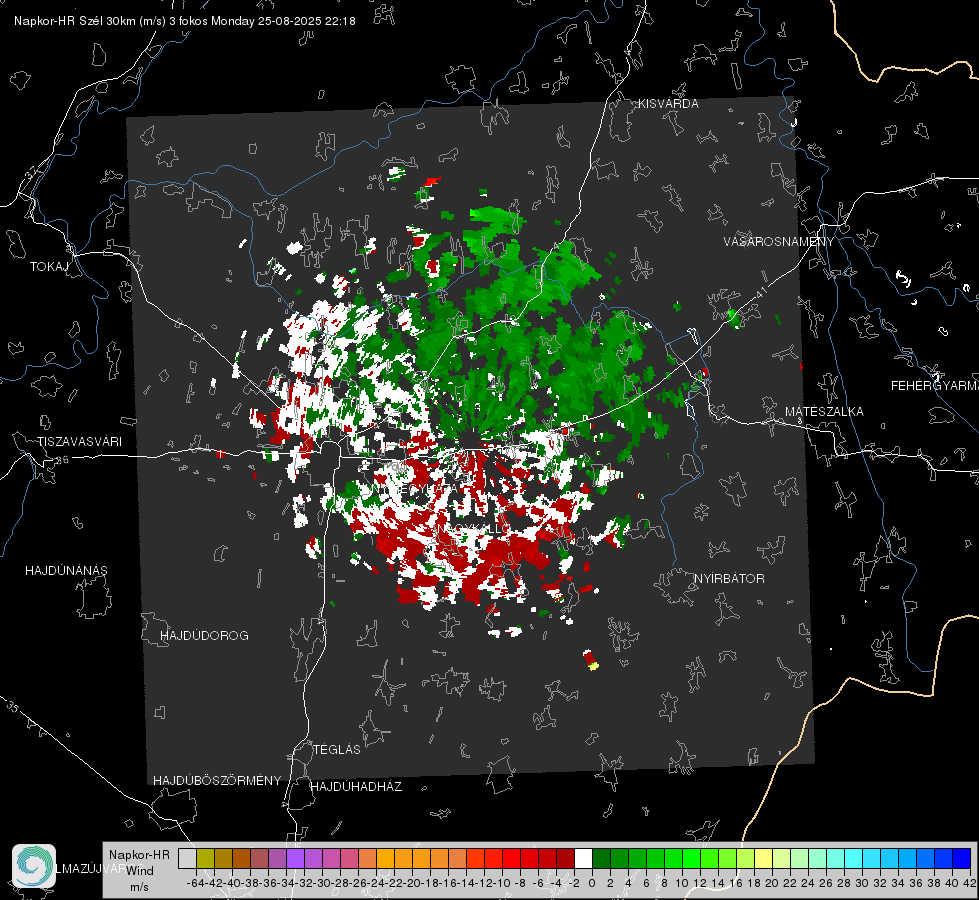Click the HAJDÚNÁNÁS town label
The width and height of the screenshot is (979, 900).
tap(66, 571)
